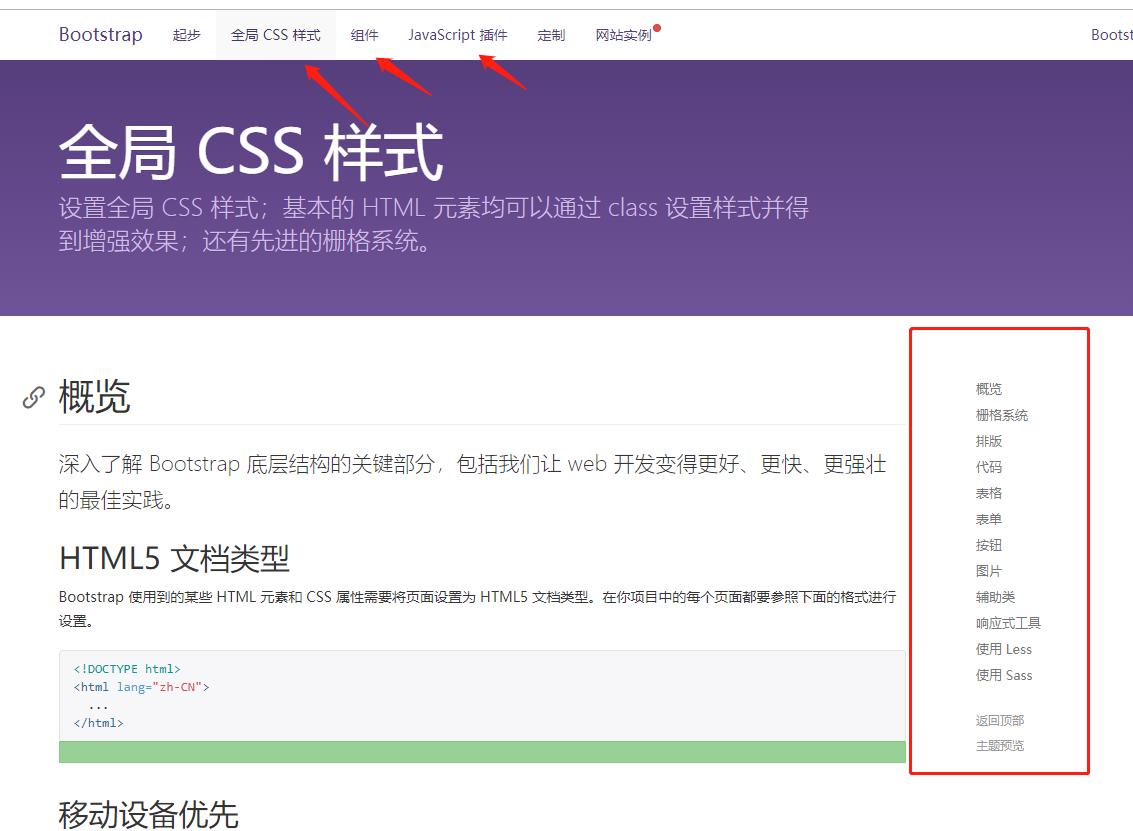Screen dimensions: 1133x831
Task: Click the hero description starting 设置全局 CSS 样式
Action: click(434, 224)
